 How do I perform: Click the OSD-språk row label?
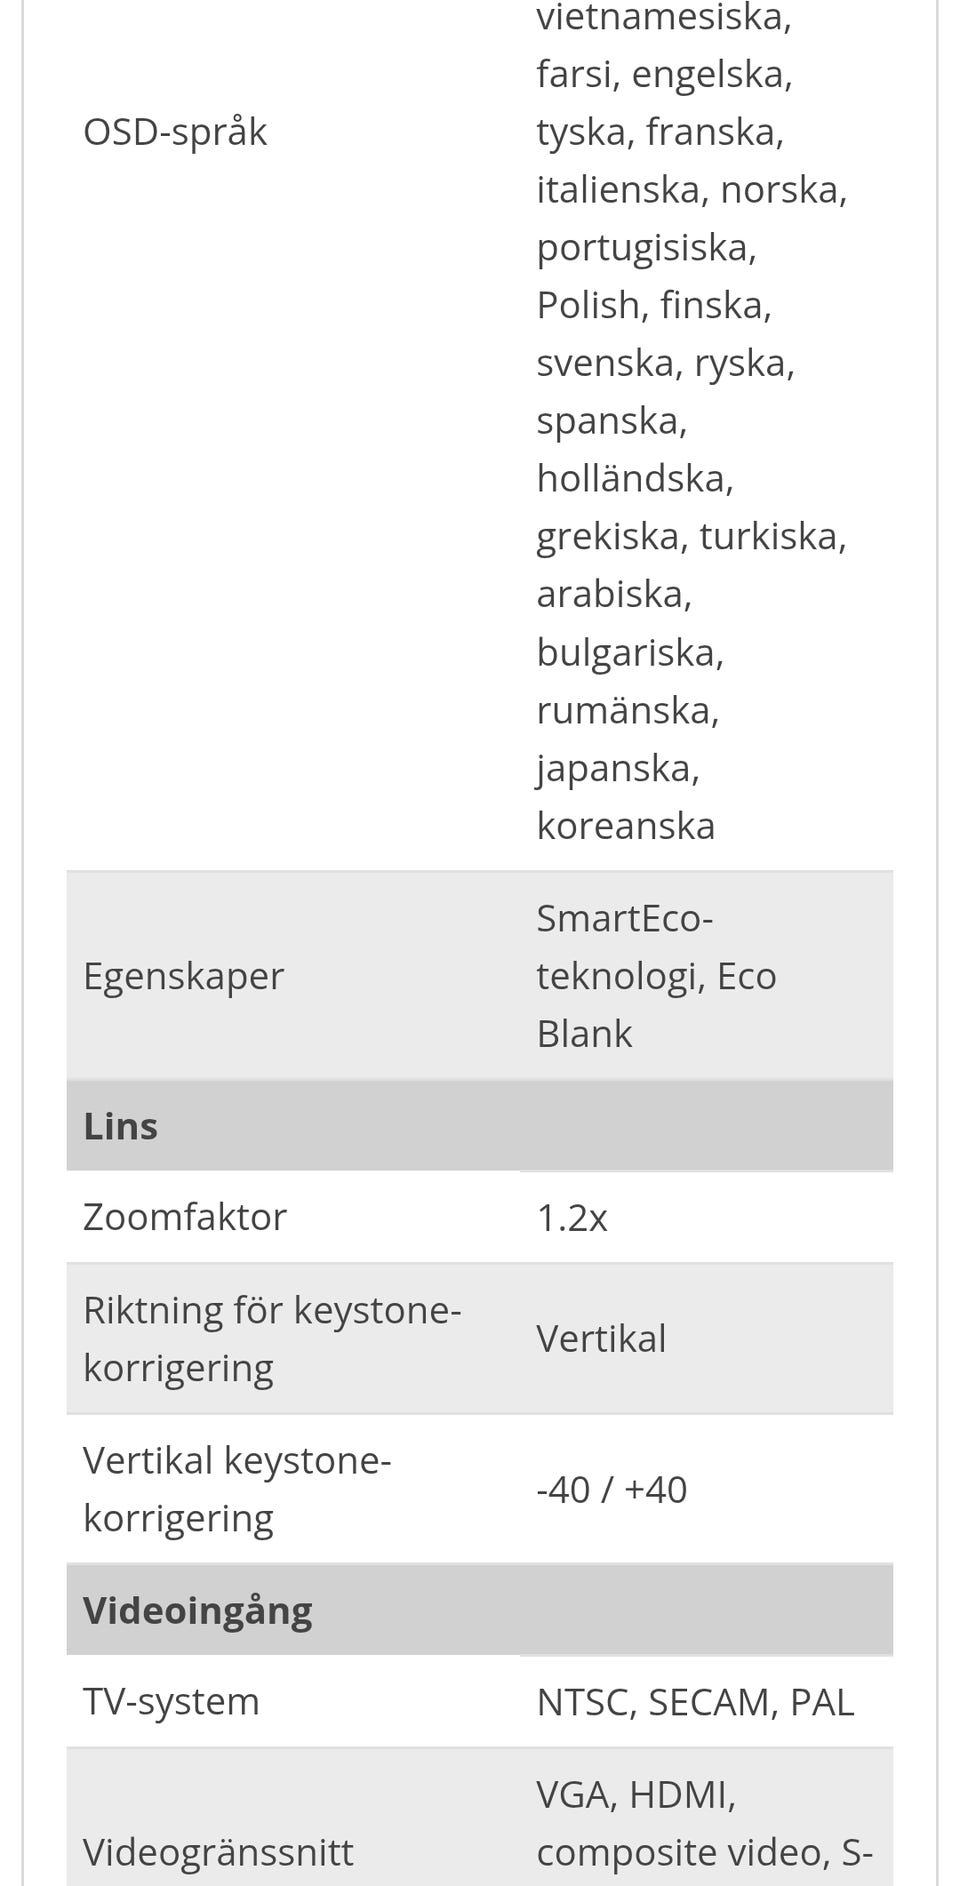[x=175, y=132]
